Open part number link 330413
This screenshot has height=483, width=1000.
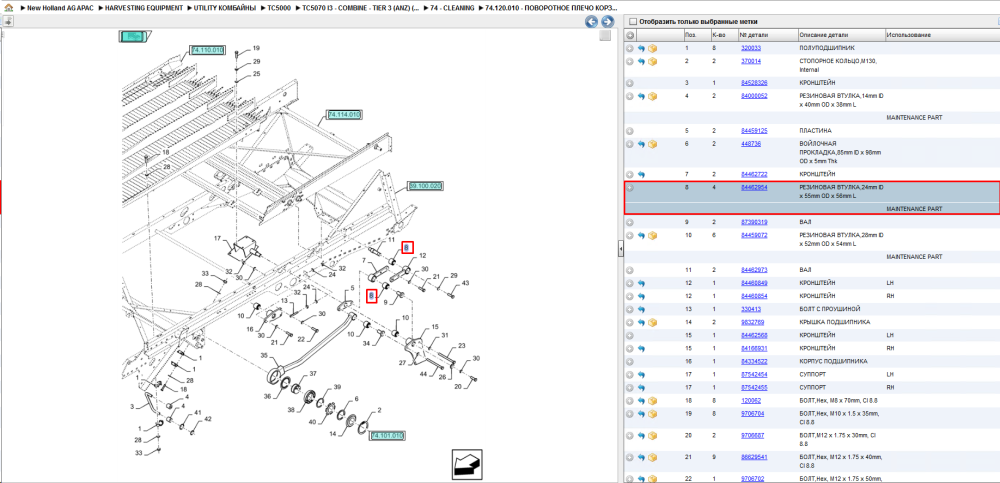click(751, 309)
